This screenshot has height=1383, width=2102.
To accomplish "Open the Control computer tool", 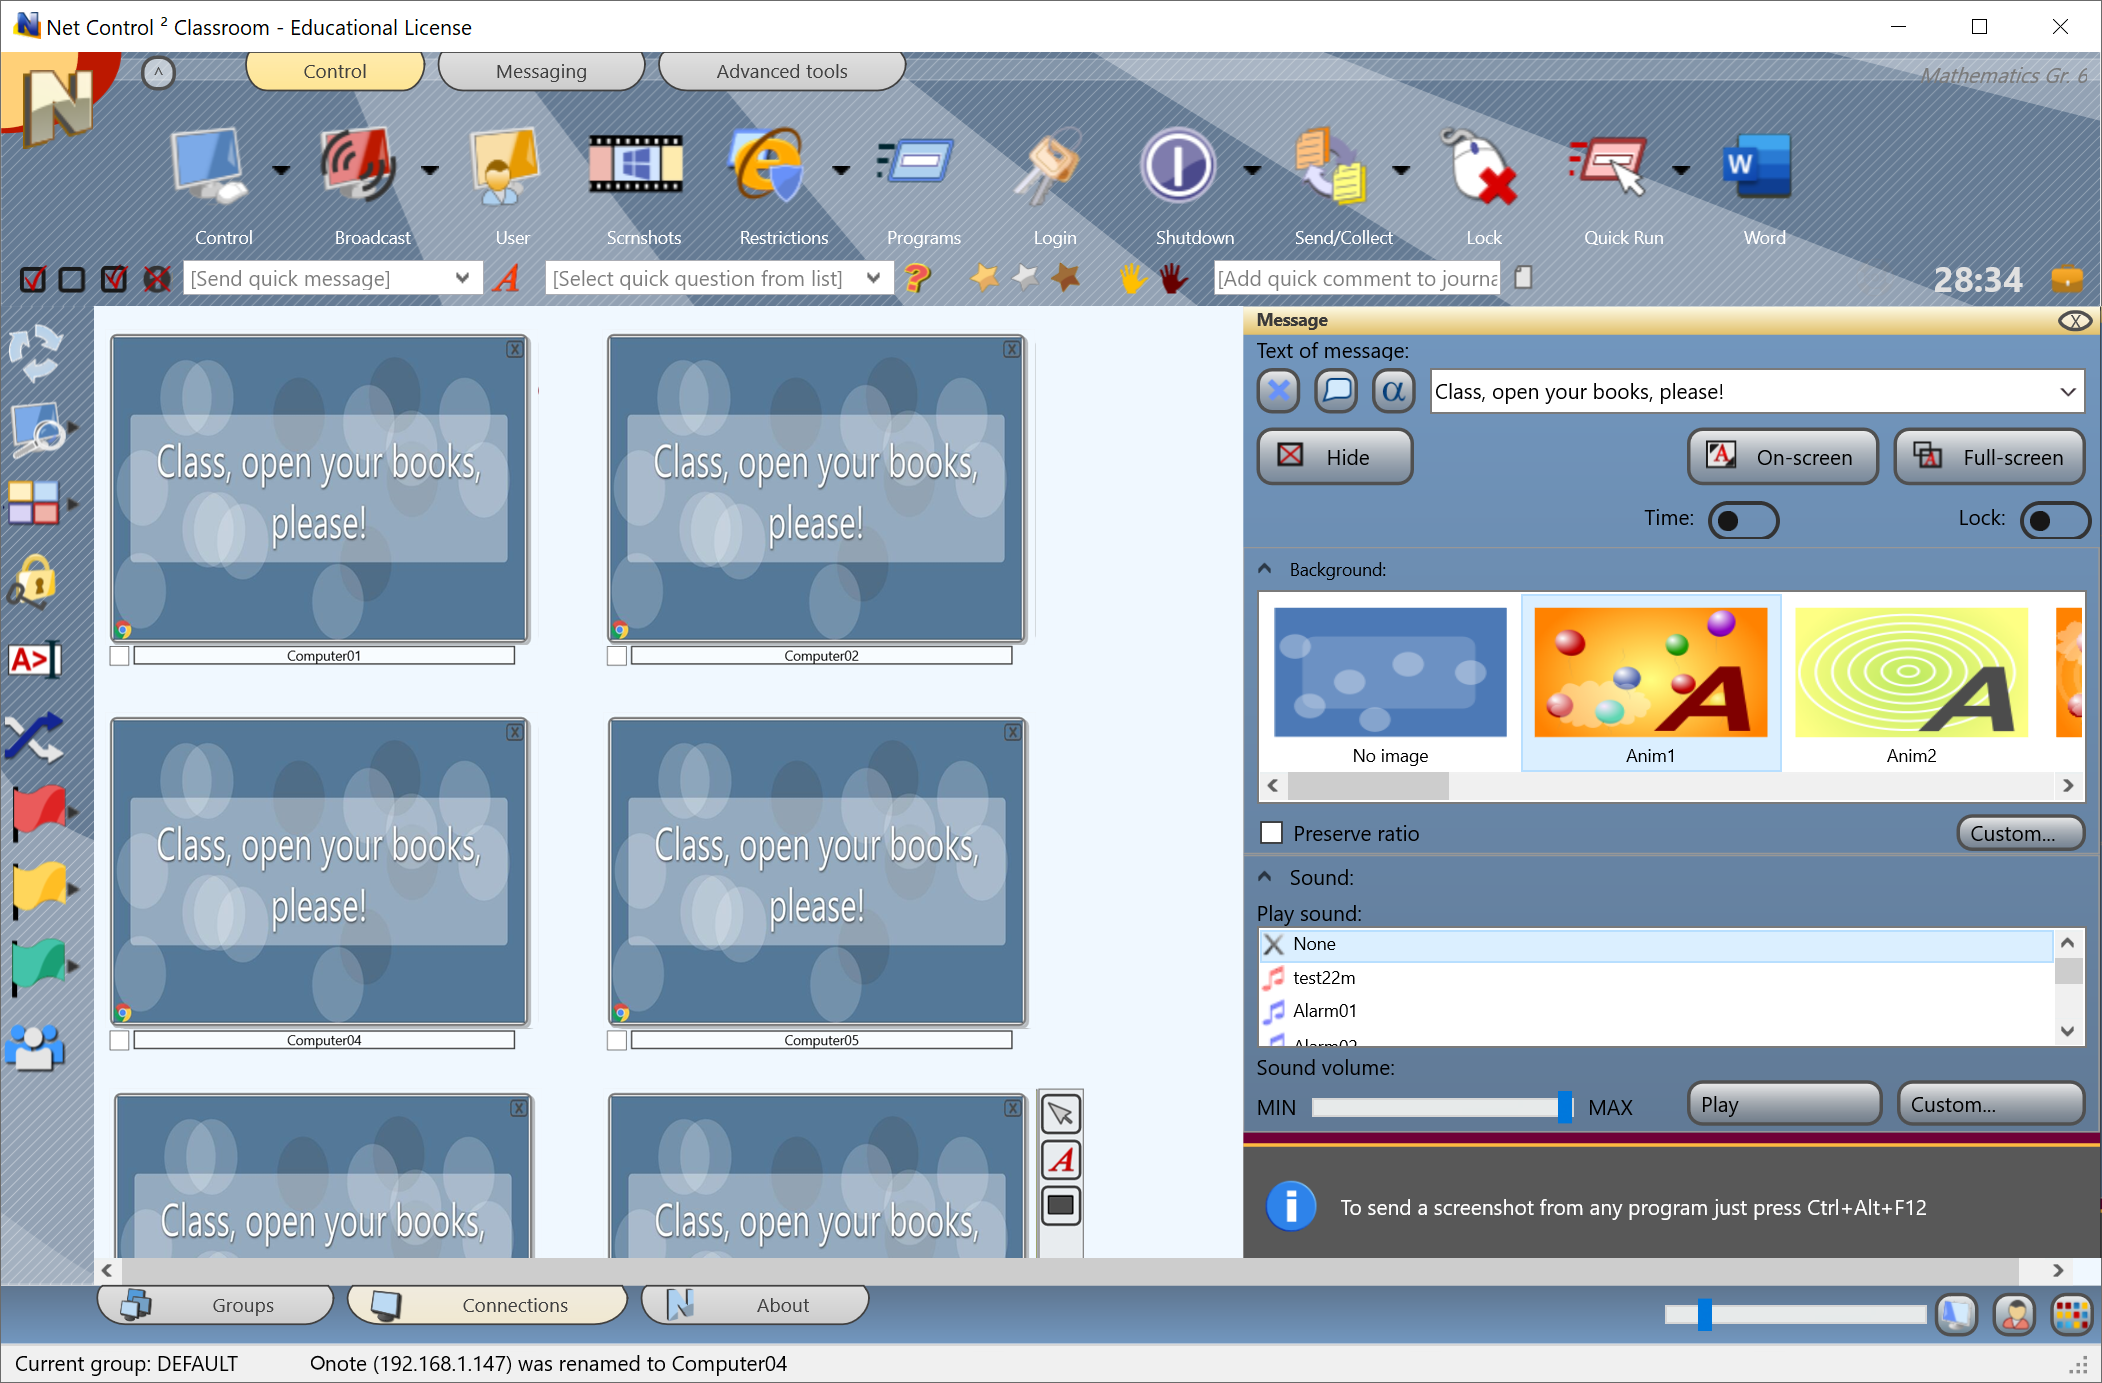I will point(210,165).
